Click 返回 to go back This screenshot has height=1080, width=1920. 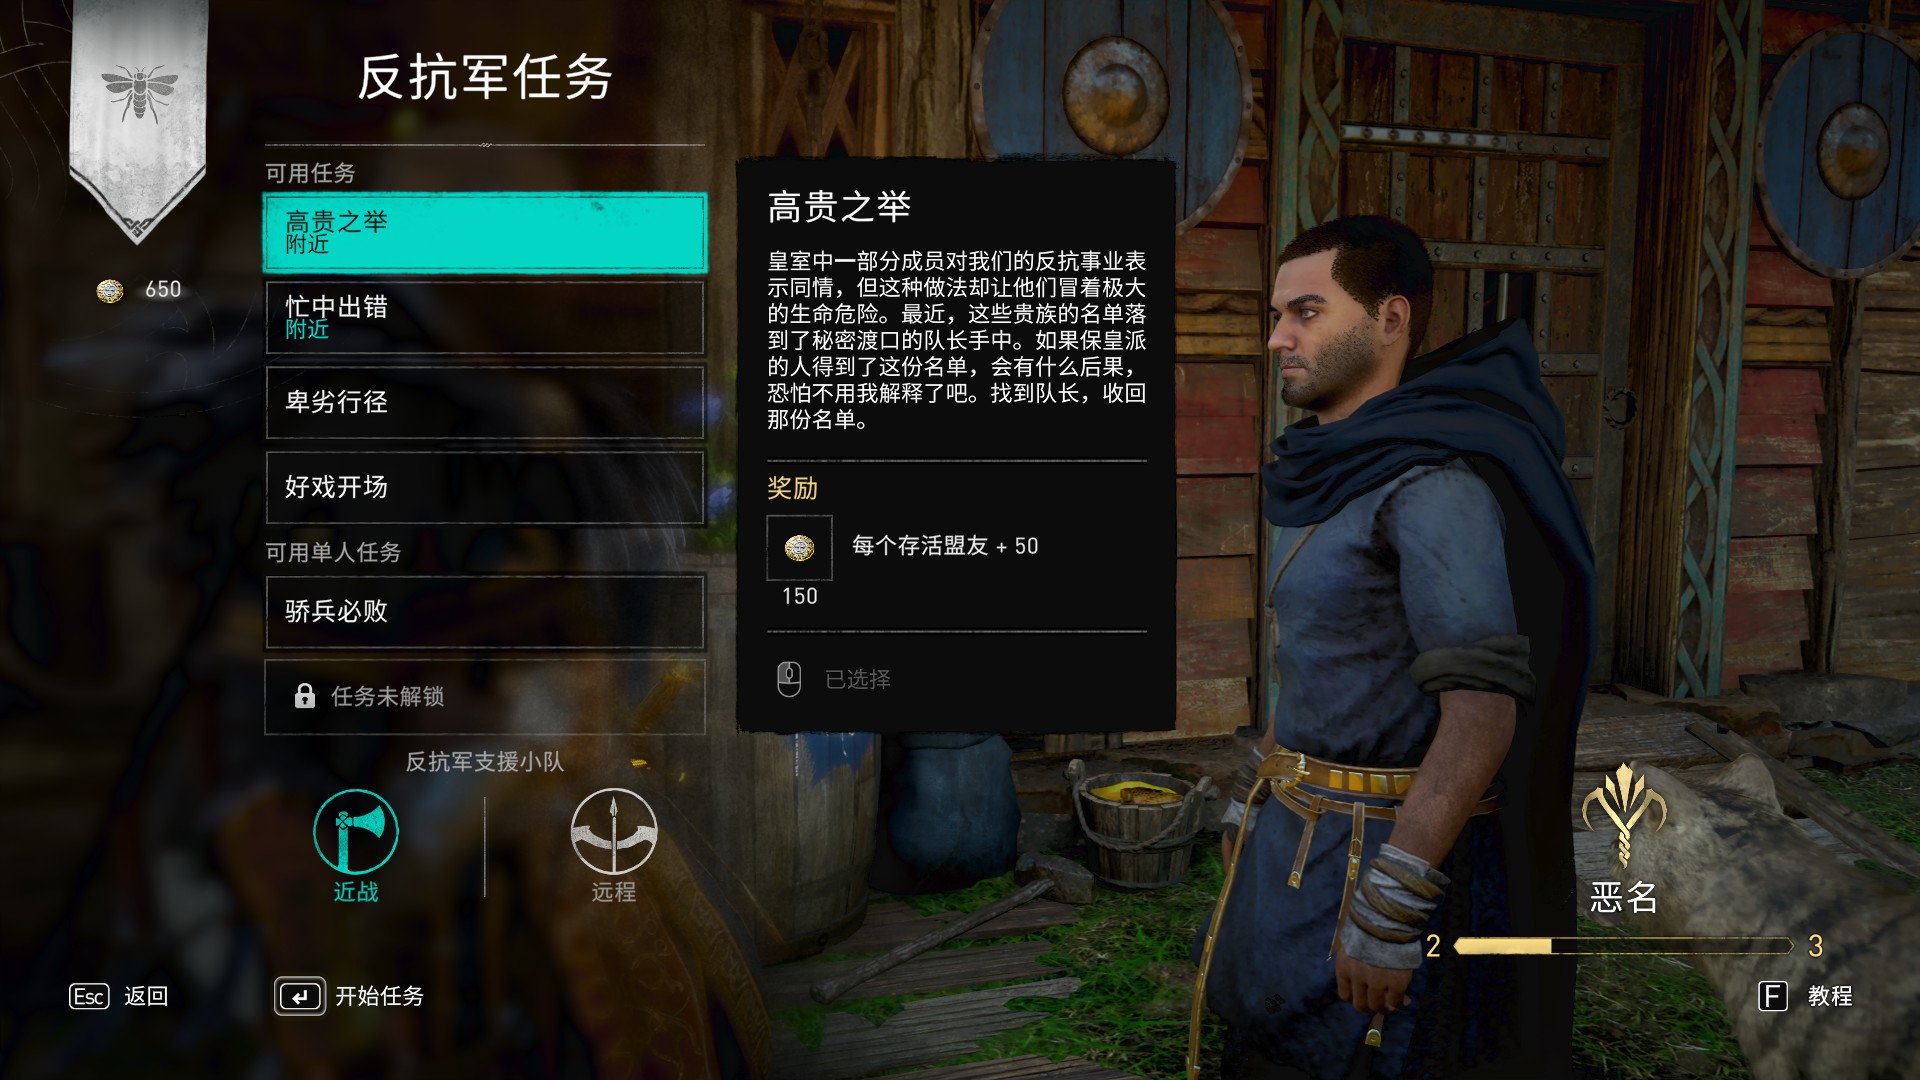point(146,996)
